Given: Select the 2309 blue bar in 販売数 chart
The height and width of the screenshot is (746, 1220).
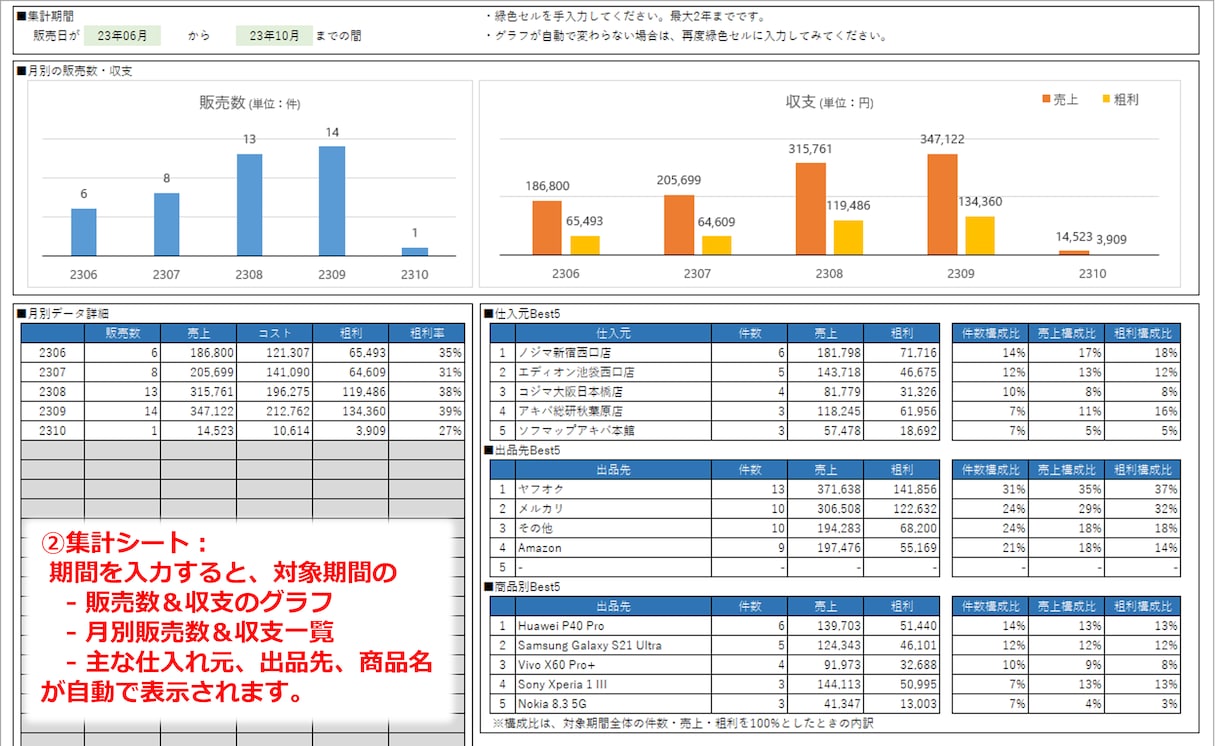Looking at the screenshot, I should [x=332, y=201].
